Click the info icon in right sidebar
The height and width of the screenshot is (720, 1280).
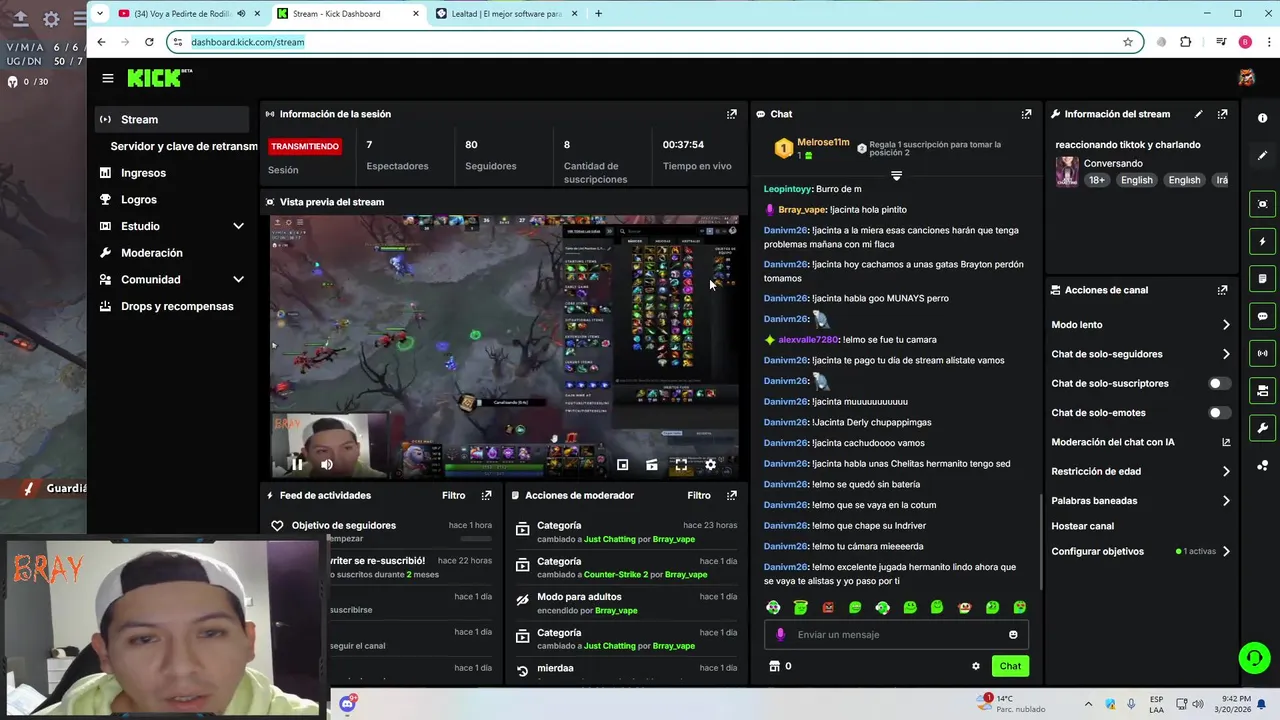coord(1262,119)
